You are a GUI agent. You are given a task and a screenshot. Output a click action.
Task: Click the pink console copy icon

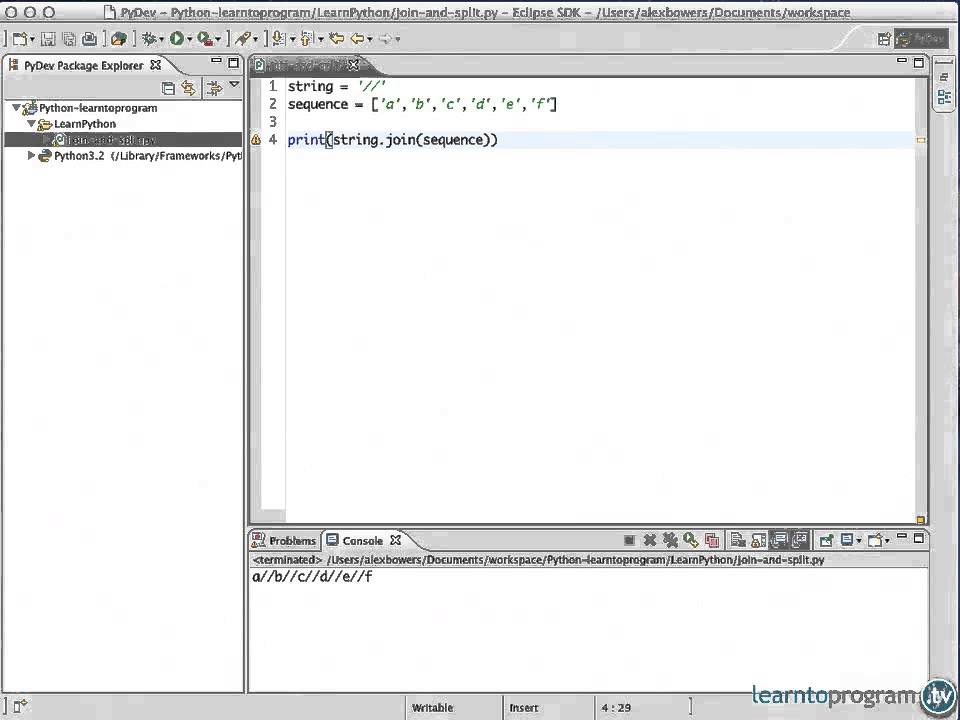click(x=711, y=541)
